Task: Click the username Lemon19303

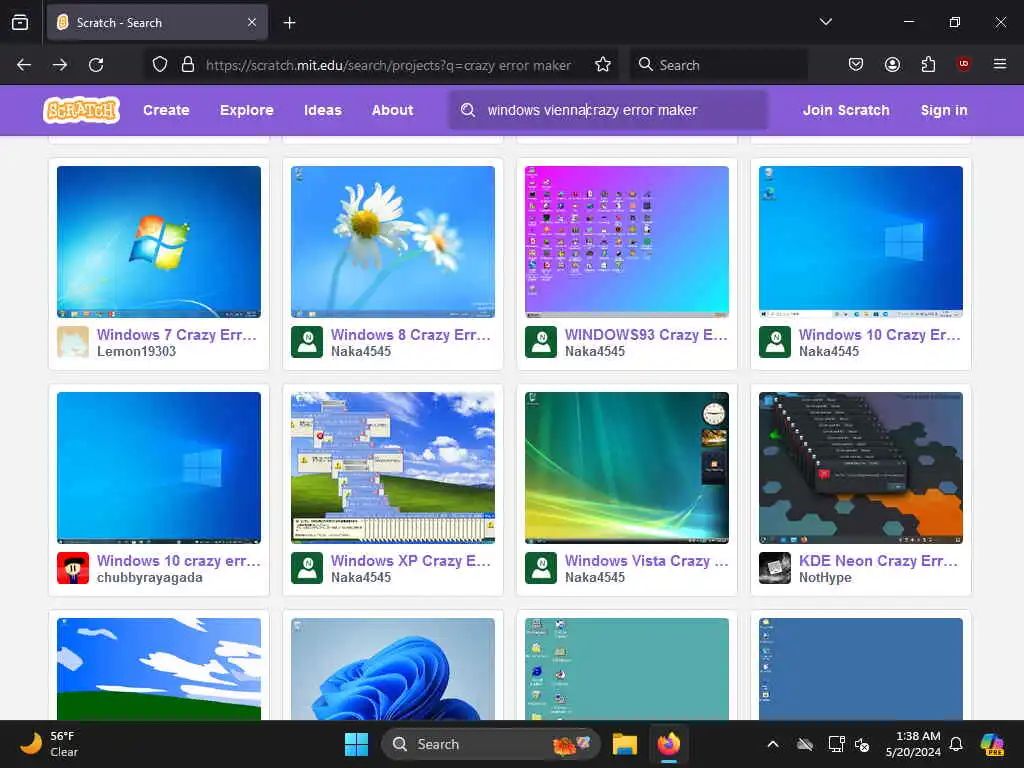Action: (136, 351)
